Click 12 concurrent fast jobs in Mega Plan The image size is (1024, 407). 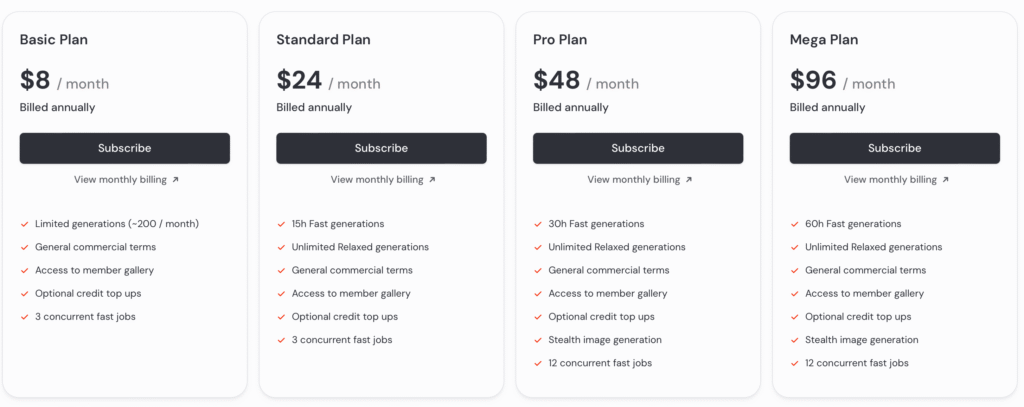(856, 363)
